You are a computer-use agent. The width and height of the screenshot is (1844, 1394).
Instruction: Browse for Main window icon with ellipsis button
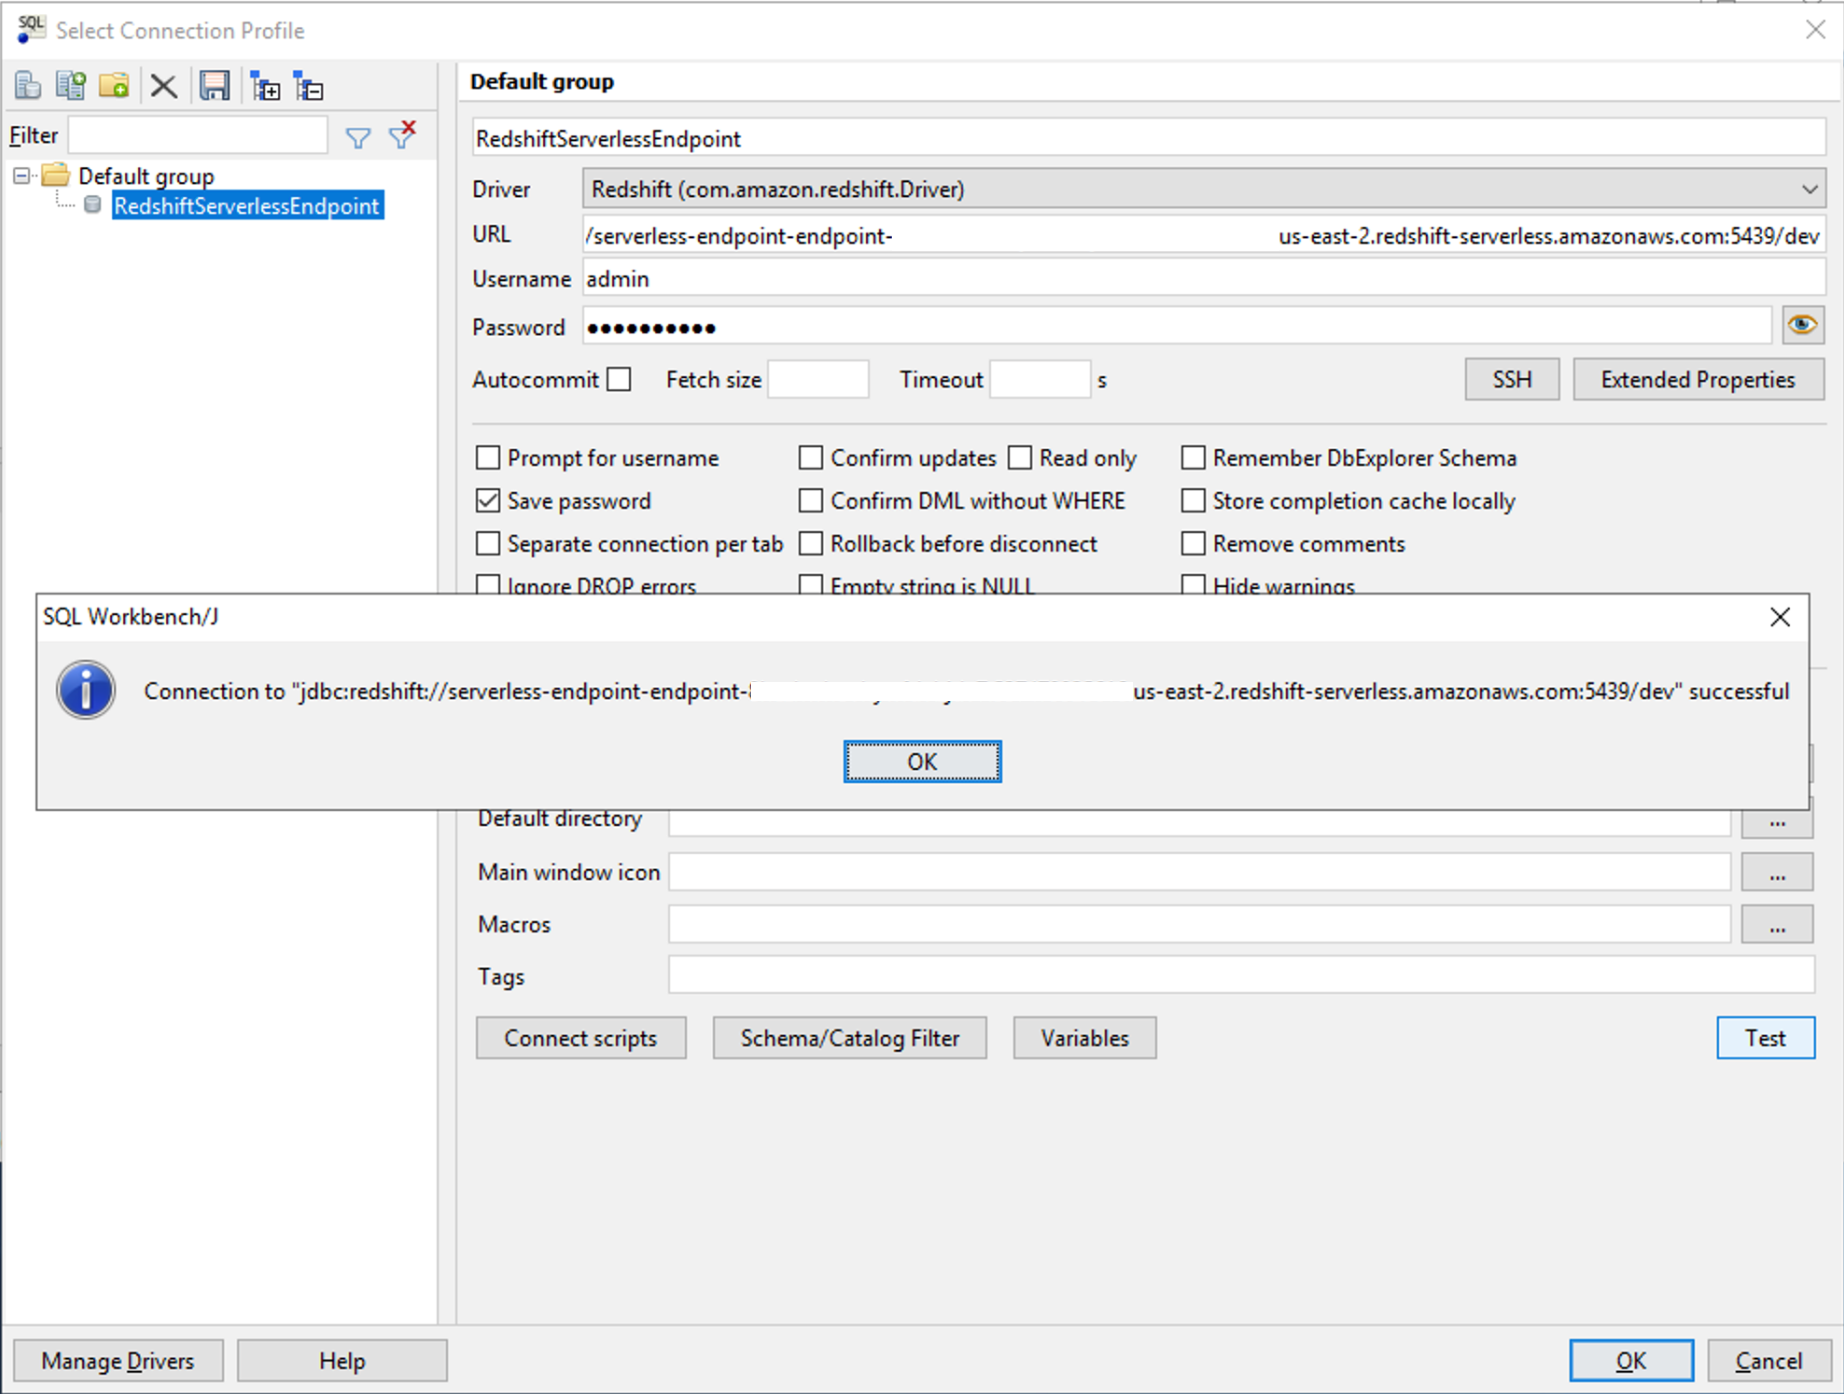pos(1777,873)
